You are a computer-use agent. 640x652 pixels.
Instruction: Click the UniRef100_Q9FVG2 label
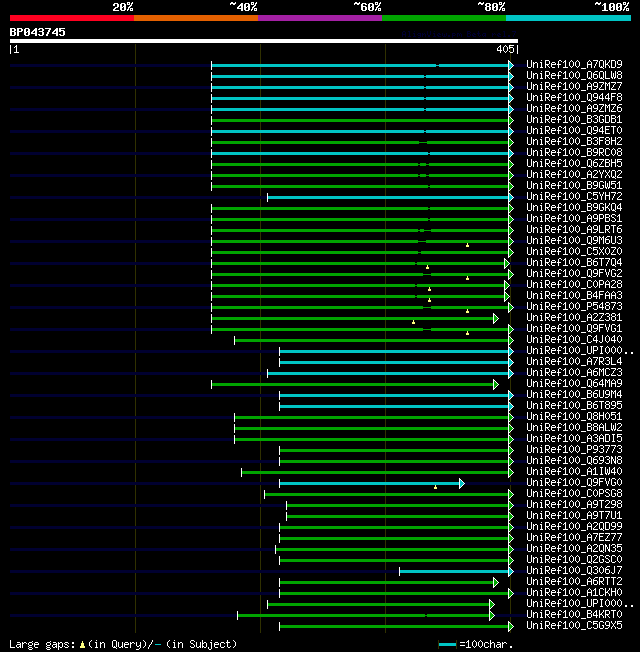(x=574, y=274)
